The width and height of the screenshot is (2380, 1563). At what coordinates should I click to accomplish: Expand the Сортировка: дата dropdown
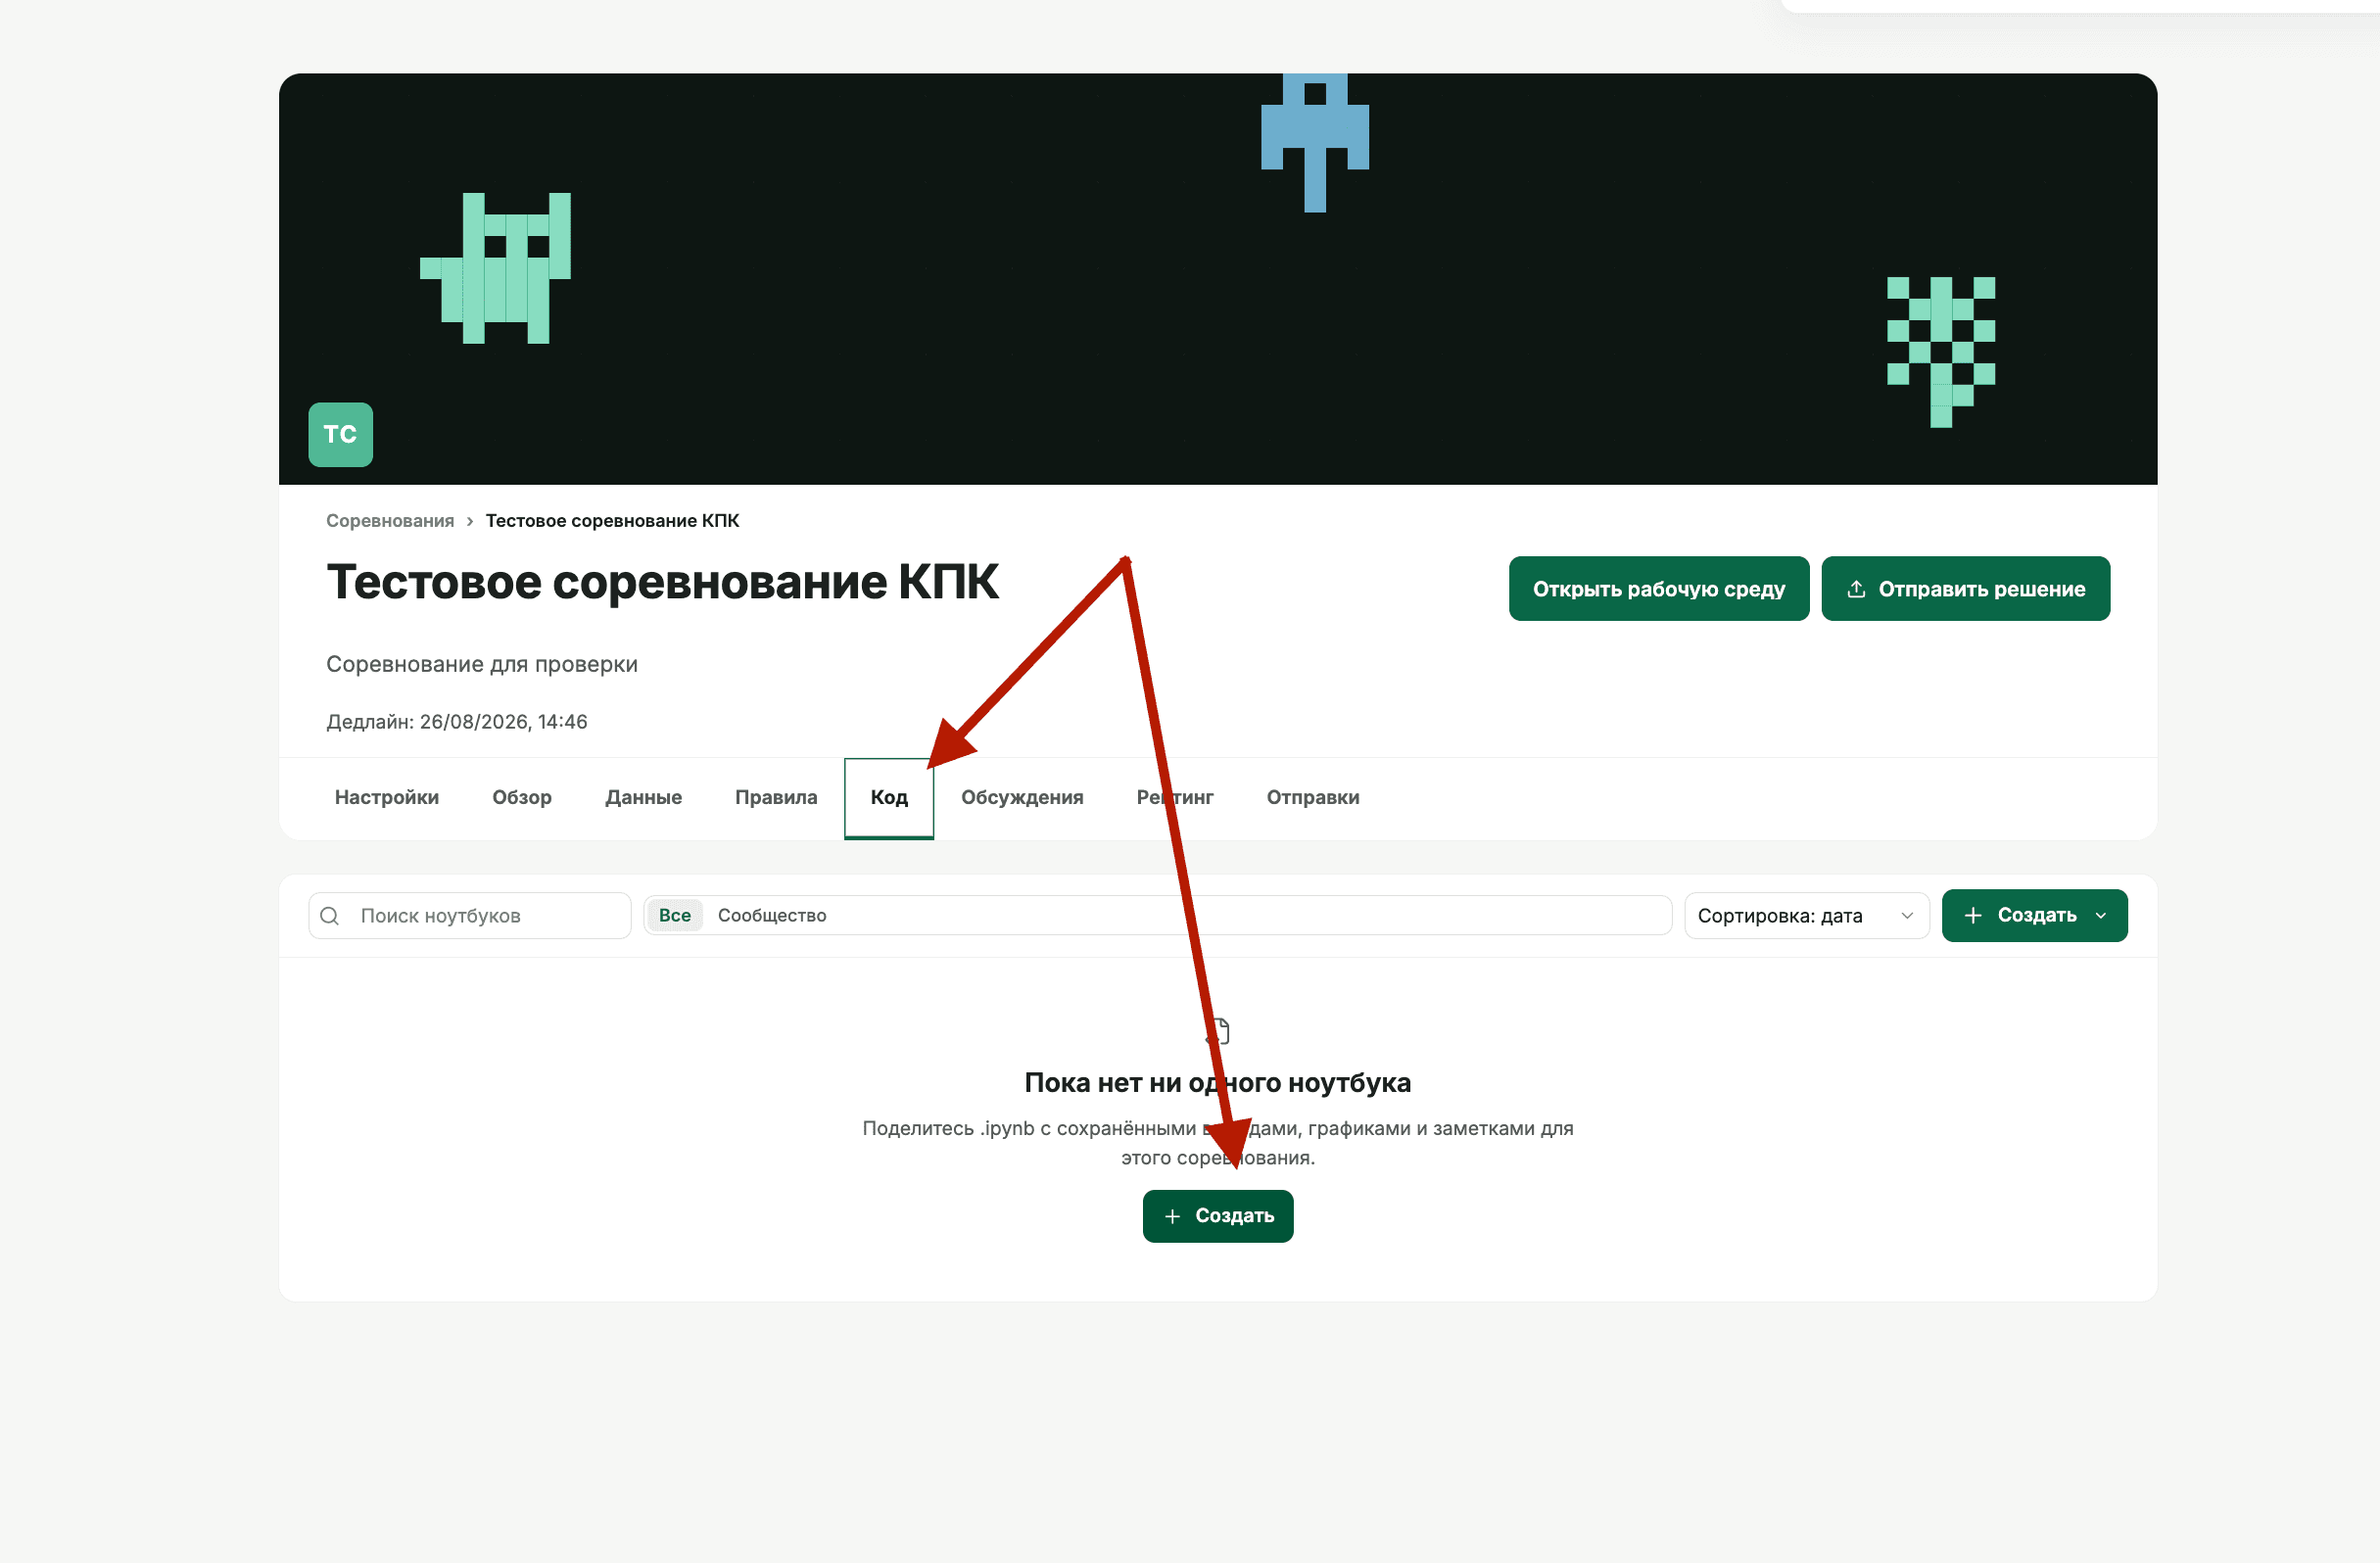coord(1807,915)
